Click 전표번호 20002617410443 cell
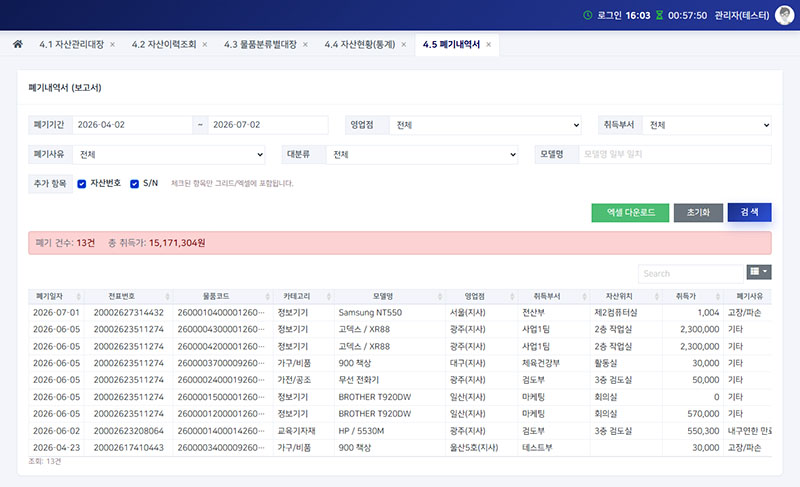This screenshot has width=800, height=487. (x=129, y=448)
